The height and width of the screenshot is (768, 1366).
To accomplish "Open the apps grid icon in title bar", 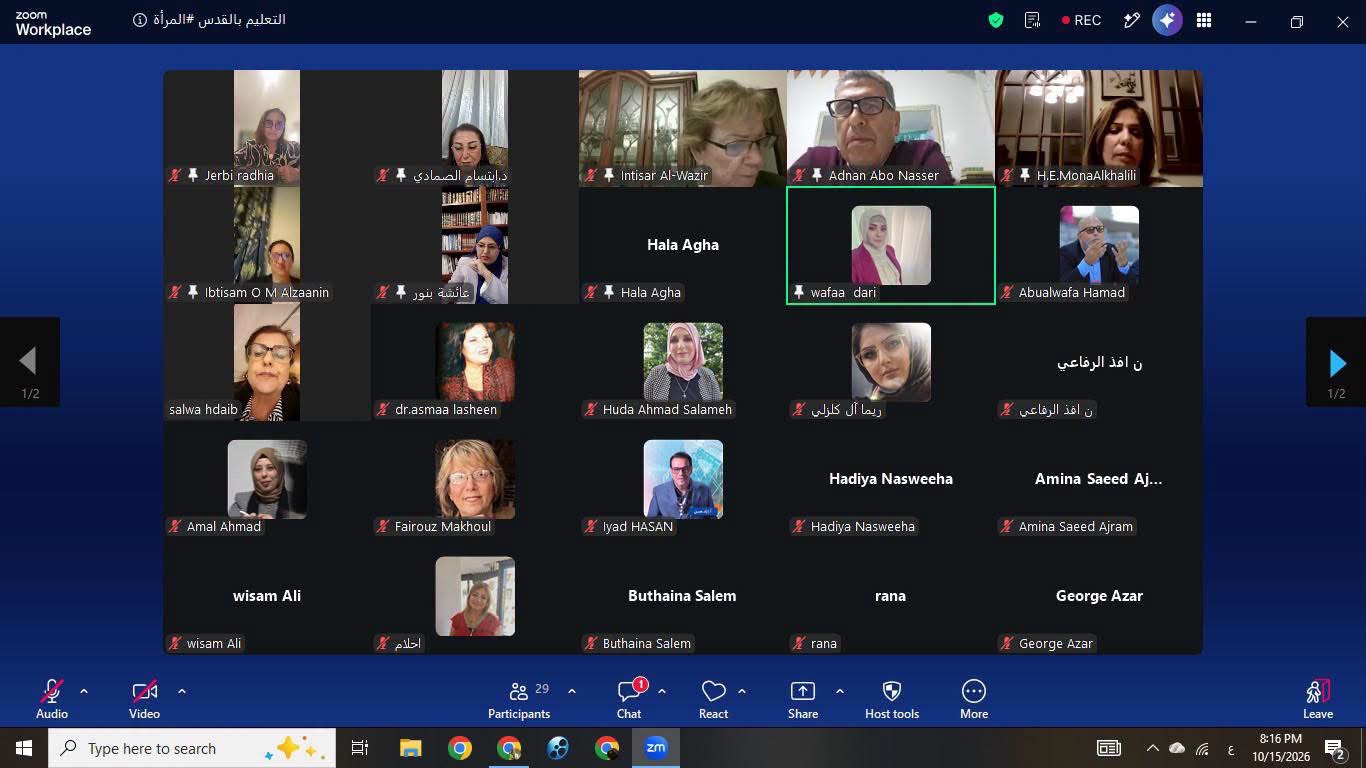I will click(1204, 20).
